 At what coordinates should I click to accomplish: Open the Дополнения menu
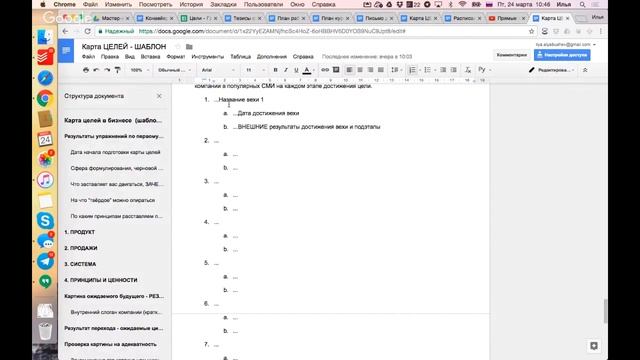272,57
